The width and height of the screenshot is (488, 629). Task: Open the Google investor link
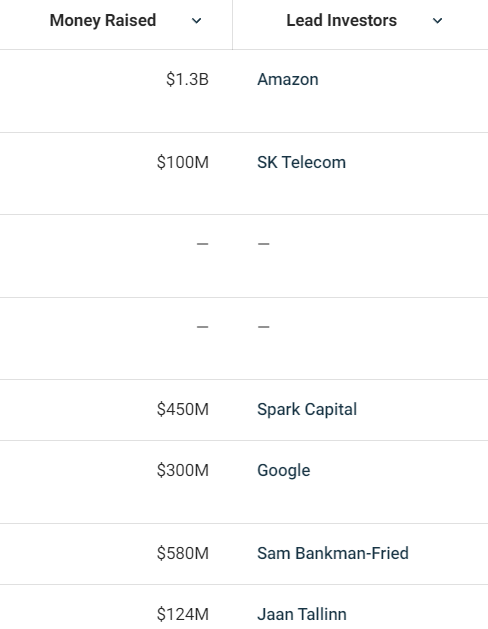tap(284, 471)
